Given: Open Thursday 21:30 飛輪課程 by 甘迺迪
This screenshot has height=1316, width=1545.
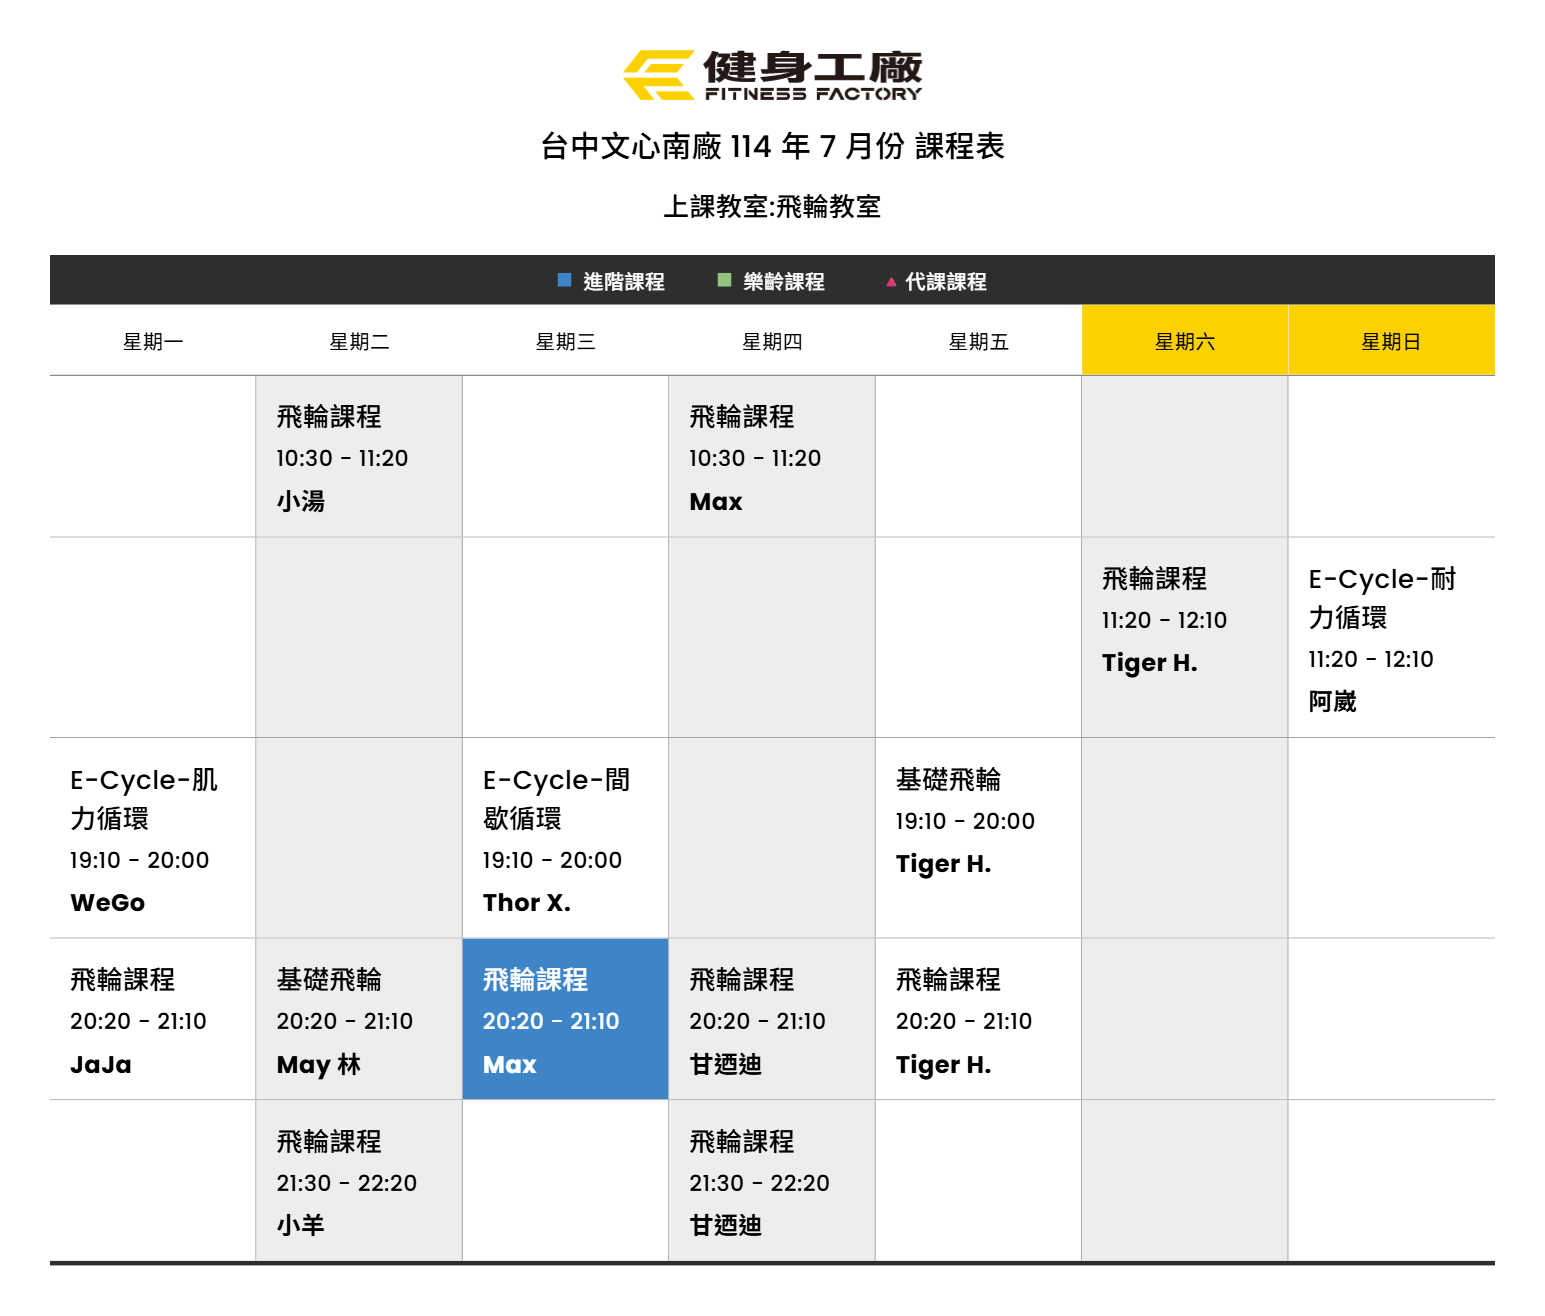Looking at the screenshot, I should point(772,1181).
